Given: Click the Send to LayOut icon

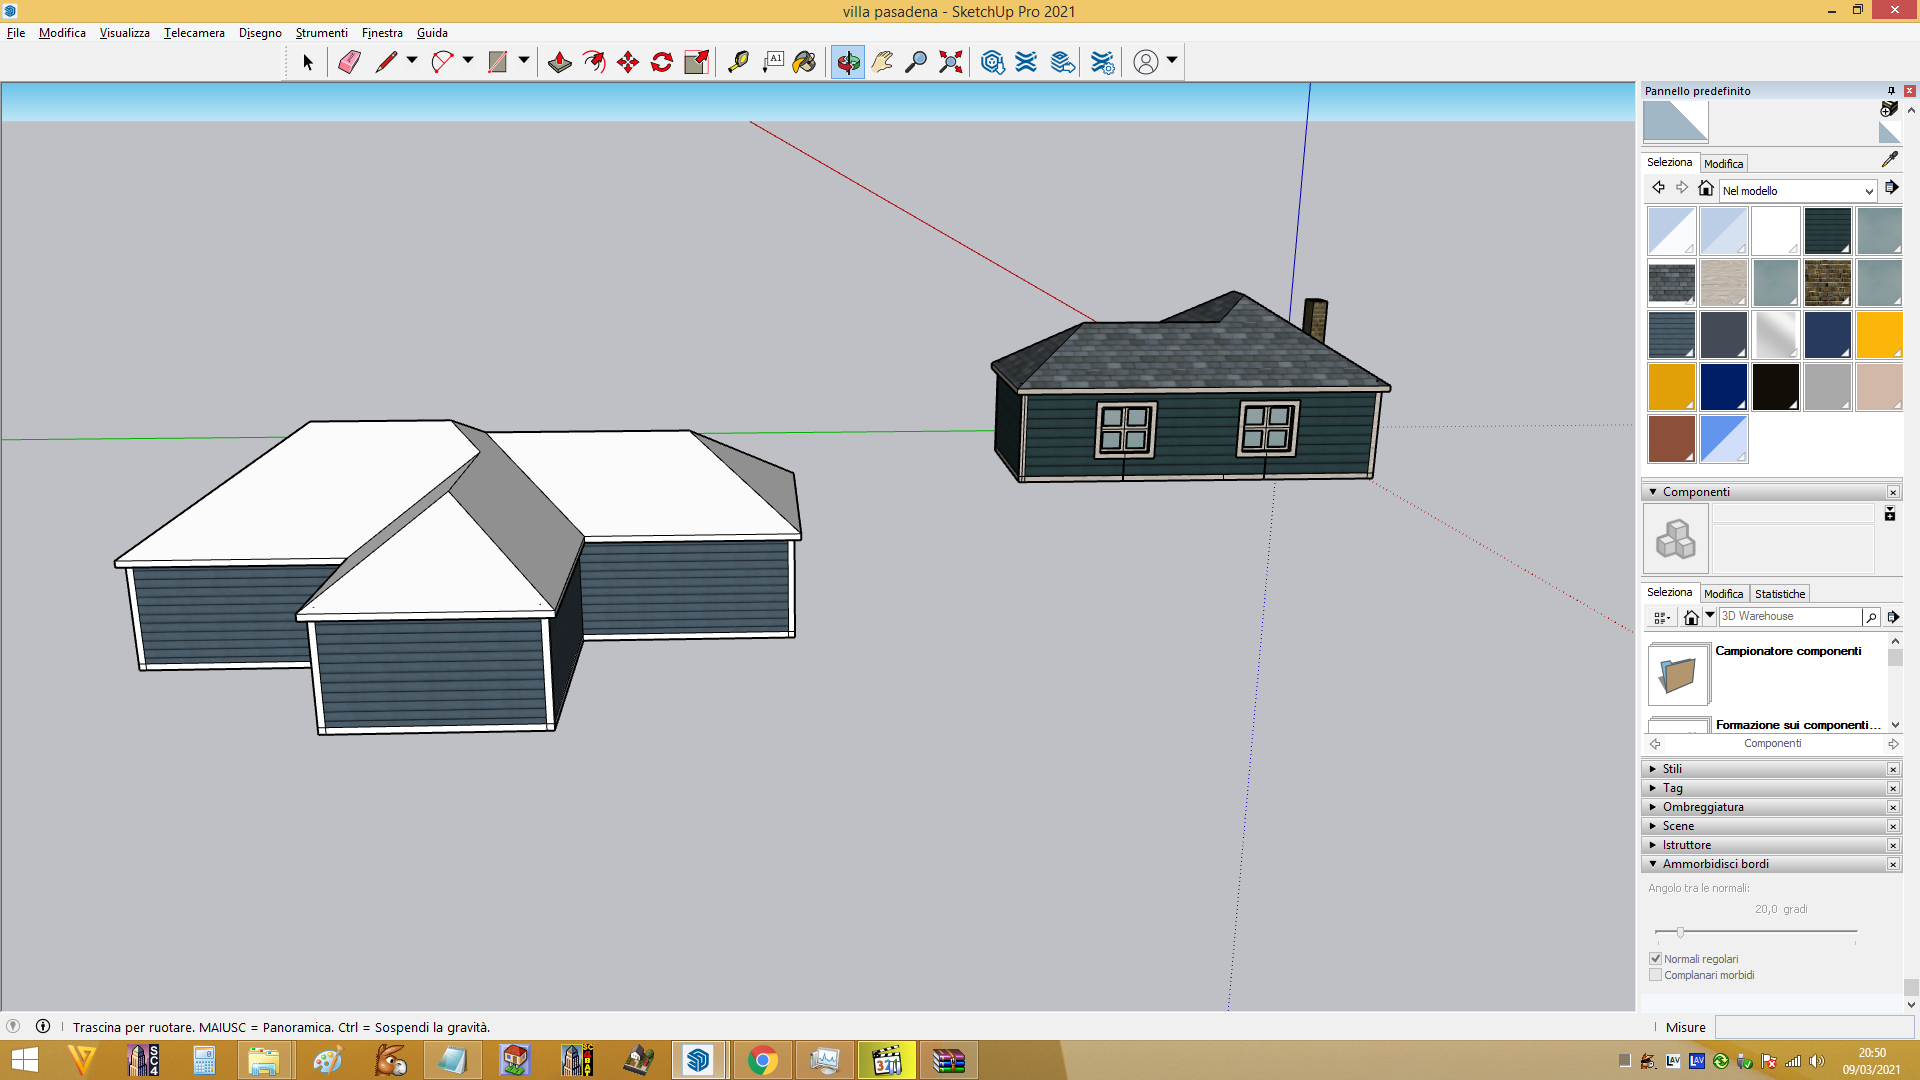Looking at the screenshot, I should tap(1062, 62).
